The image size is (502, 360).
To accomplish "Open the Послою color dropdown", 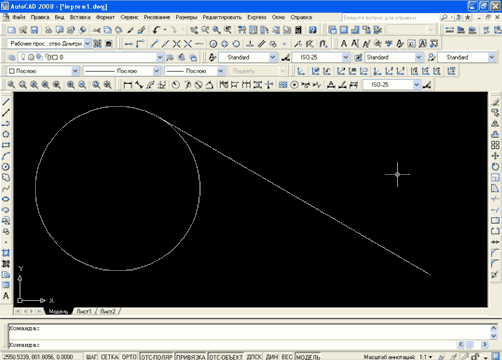I will (43, 71).
